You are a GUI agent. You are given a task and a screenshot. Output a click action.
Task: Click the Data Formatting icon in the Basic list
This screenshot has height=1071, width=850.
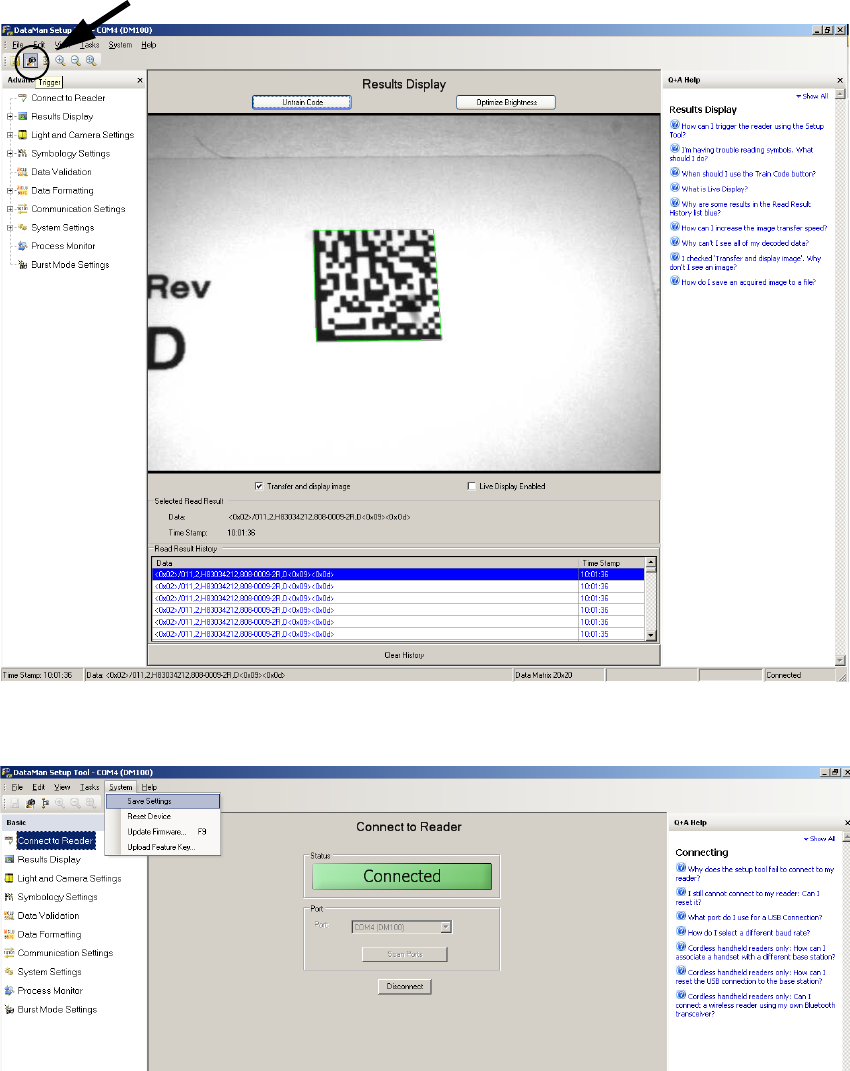pos(9,934)
